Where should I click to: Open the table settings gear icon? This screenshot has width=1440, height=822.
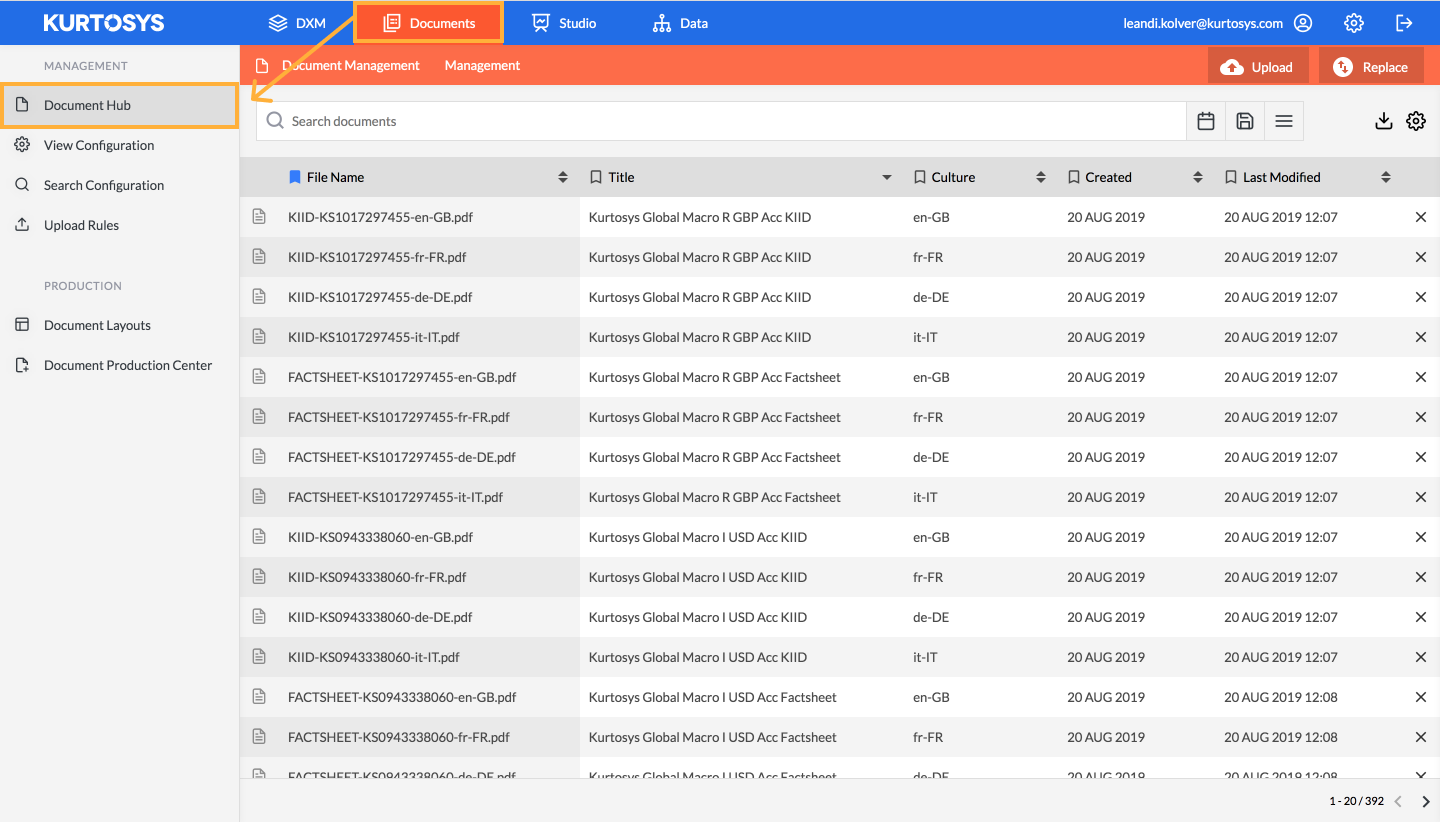click(x=1416, y=121)
